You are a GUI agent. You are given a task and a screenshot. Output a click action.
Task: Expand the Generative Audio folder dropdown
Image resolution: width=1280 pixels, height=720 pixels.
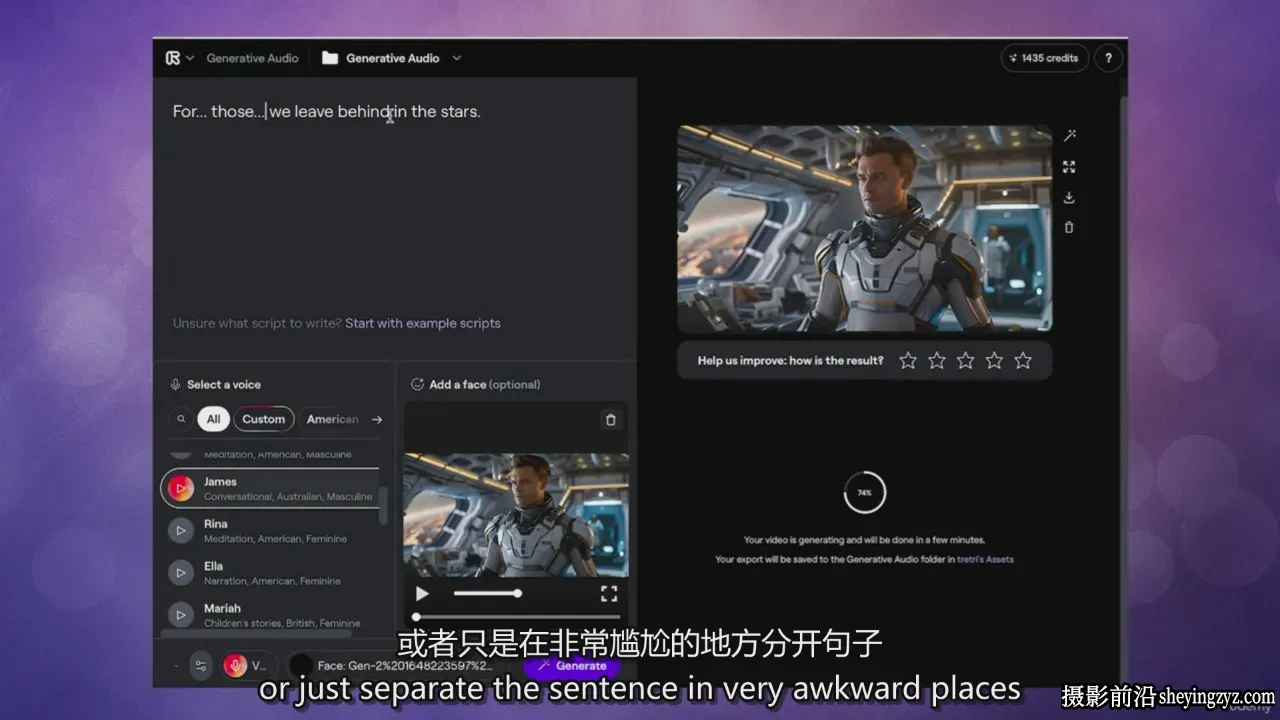coord(456,58)
